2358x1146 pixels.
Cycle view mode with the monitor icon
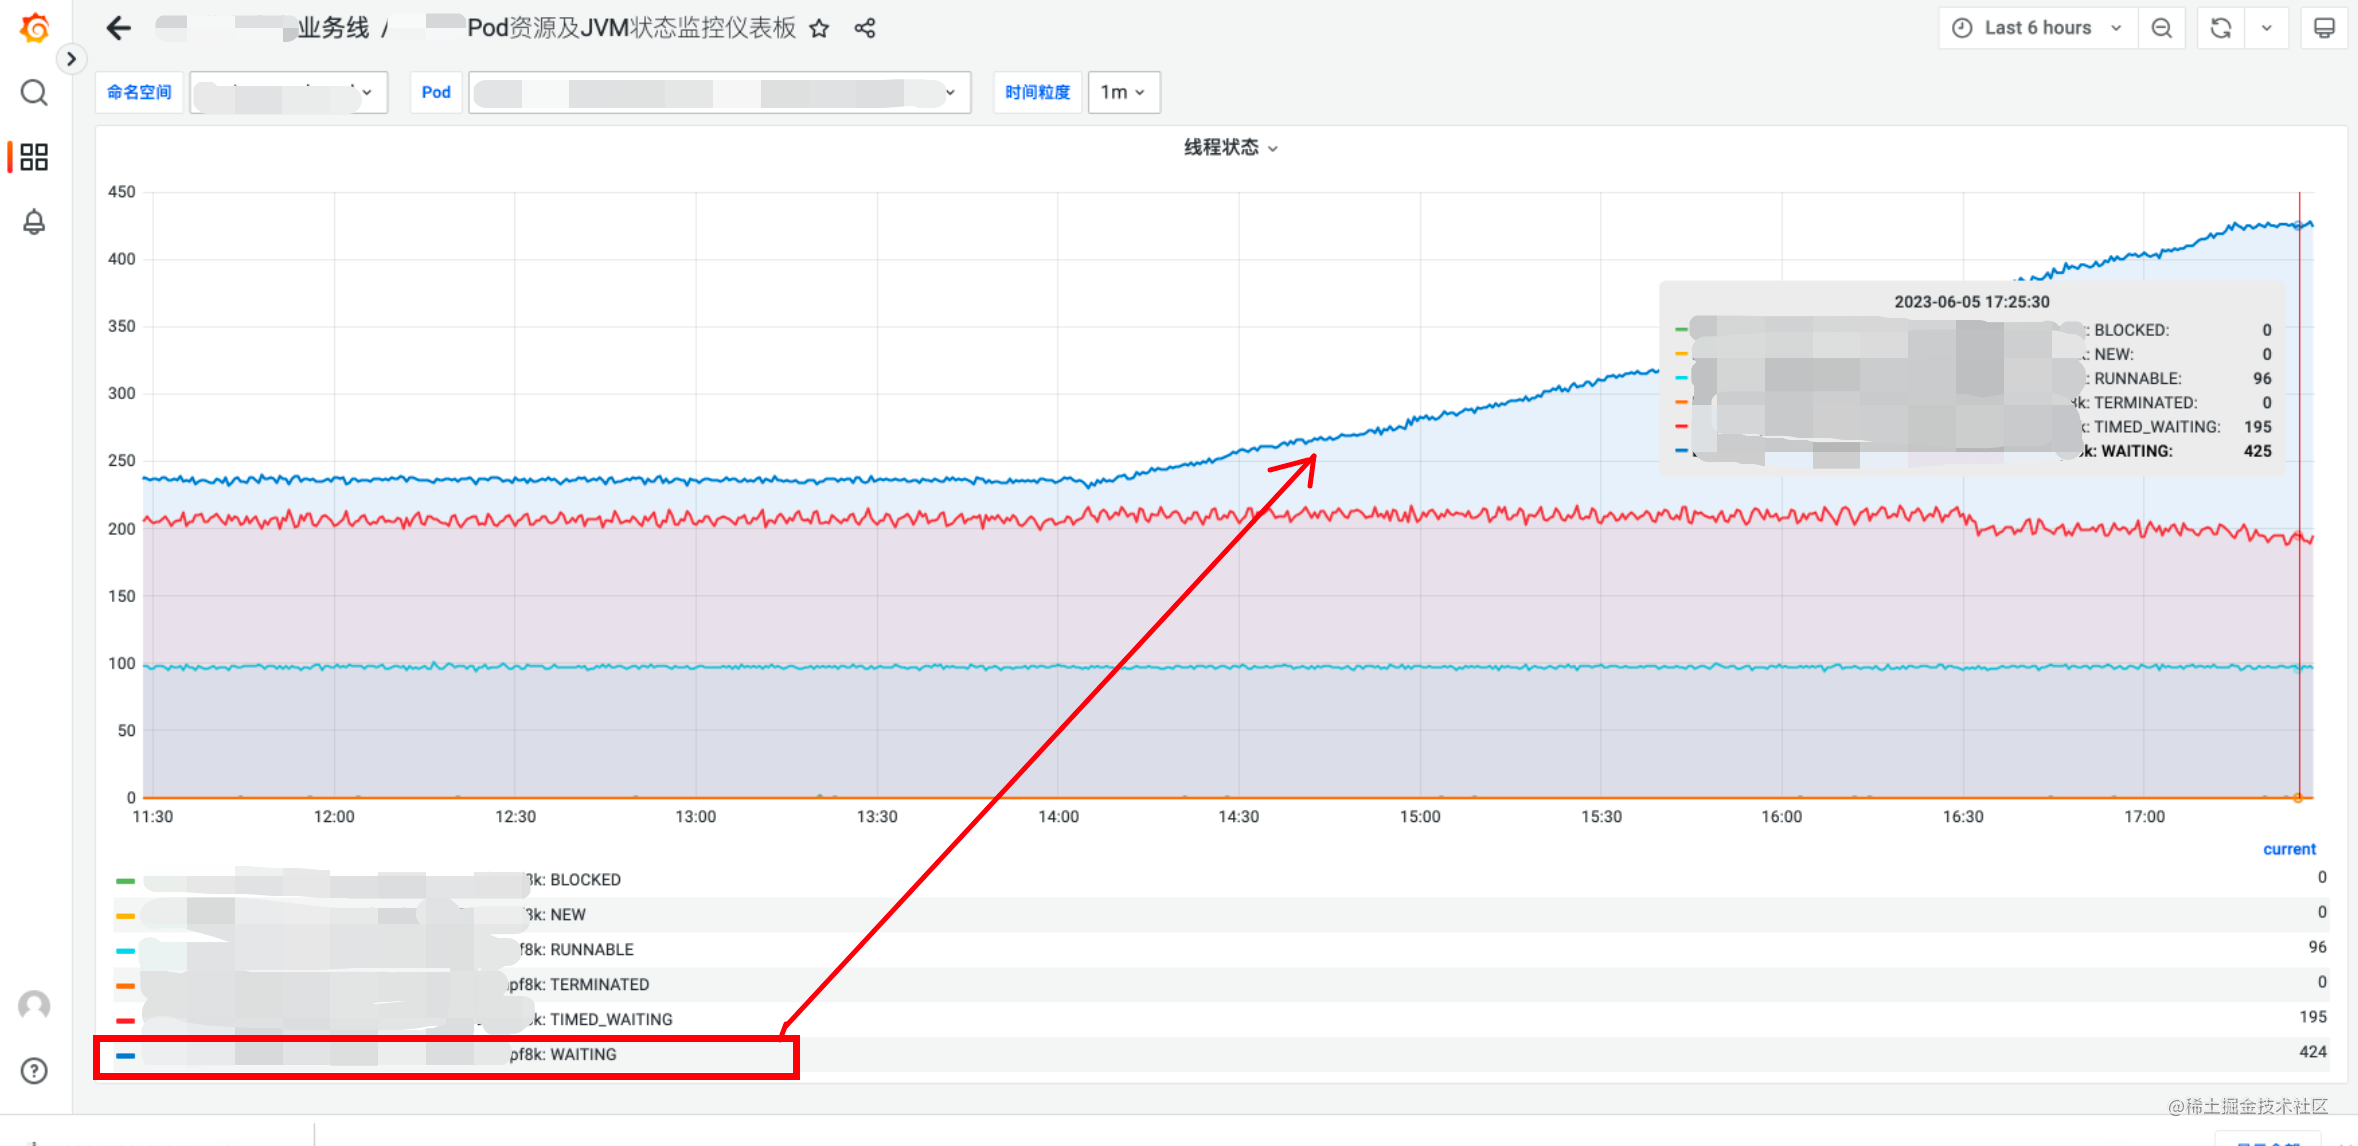point(2324,28)
